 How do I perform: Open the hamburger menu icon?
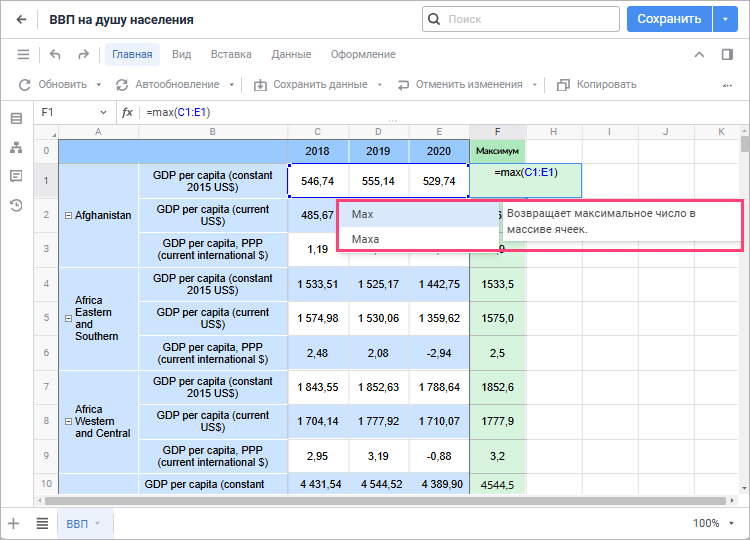point(23,54)
